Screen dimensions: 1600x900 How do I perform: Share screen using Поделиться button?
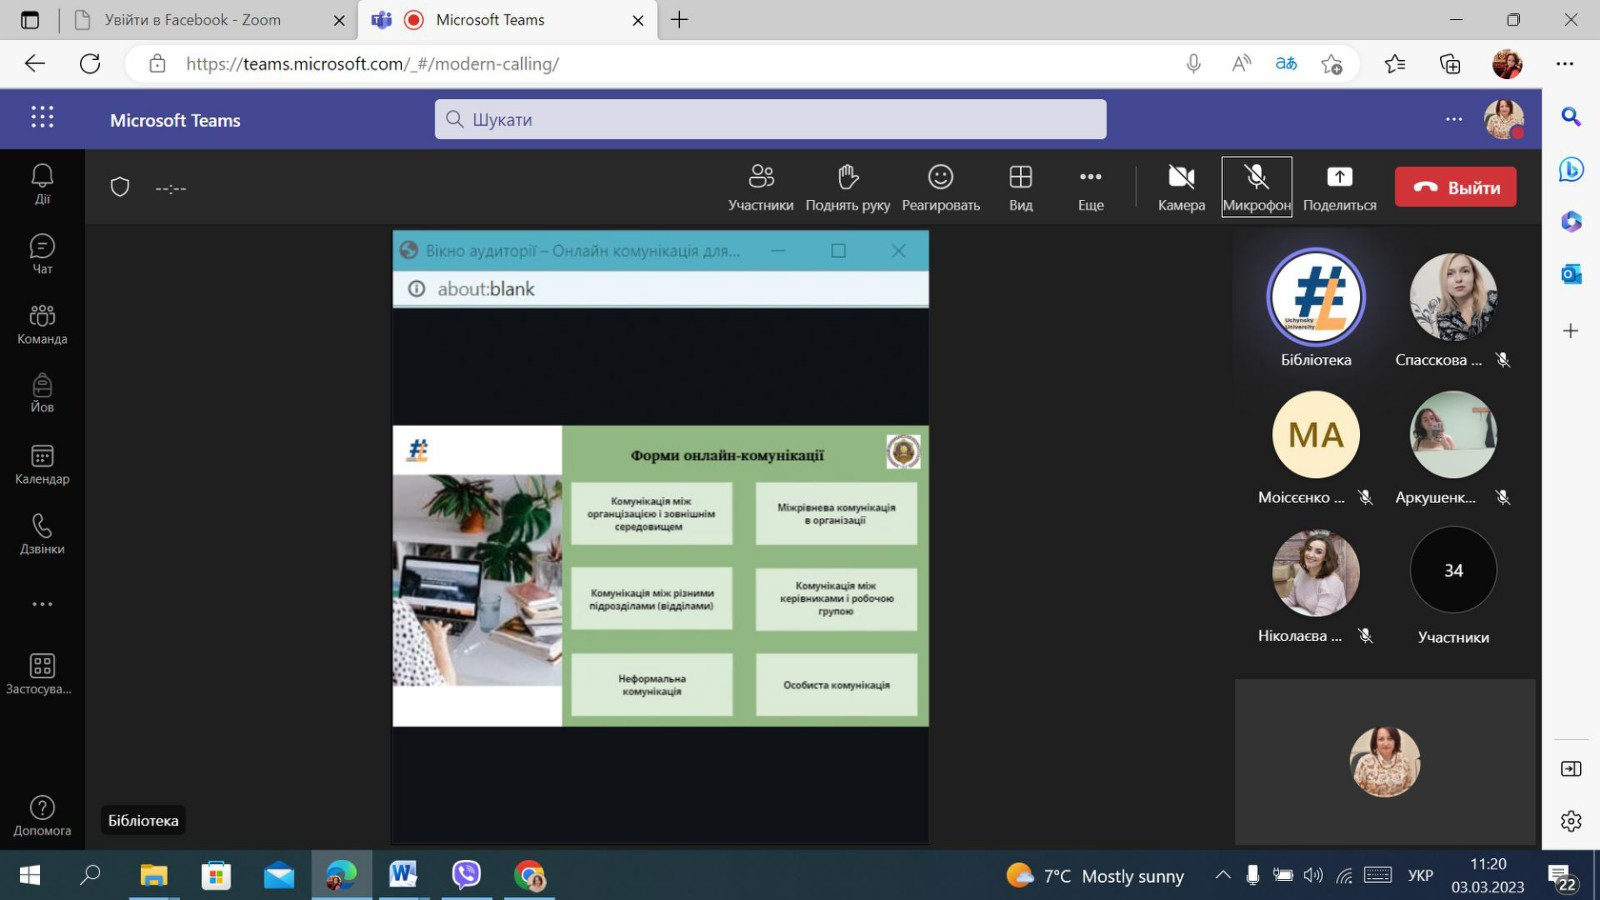(1339, 187)
